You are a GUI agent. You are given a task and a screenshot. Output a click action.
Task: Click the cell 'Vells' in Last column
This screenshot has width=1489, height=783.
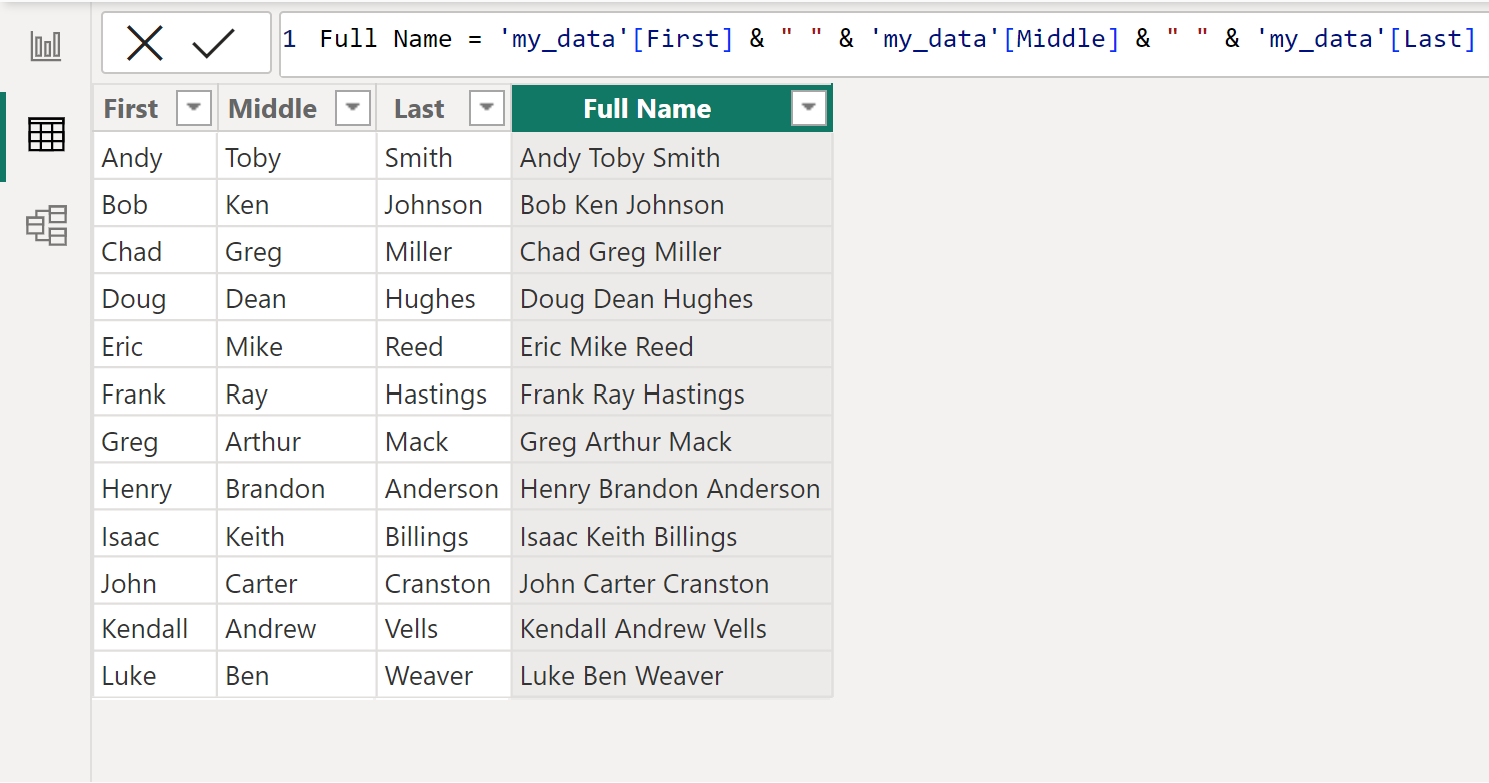click(x=444, y=628)
